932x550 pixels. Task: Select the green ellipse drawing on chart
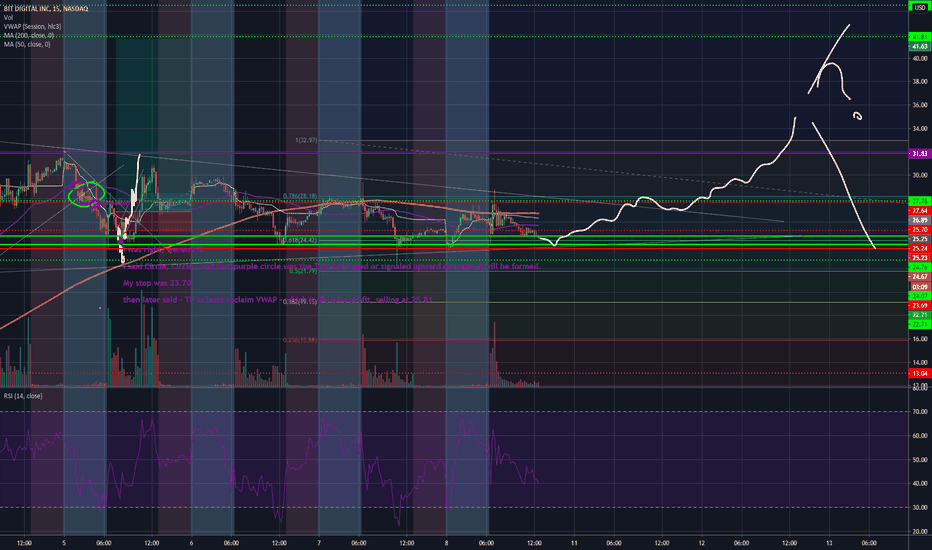click(x=87, y=194)
